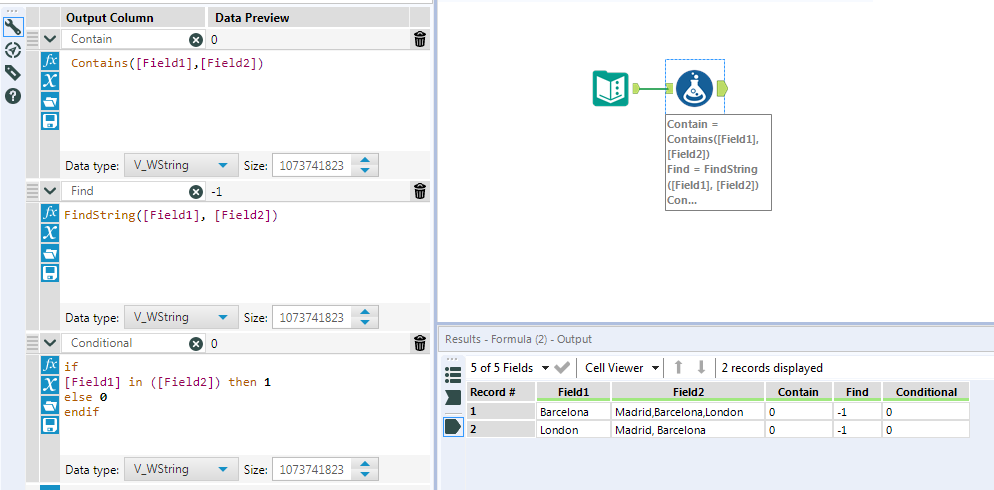
Task: Clear the Conditional column name
Action: pos(196,344)
